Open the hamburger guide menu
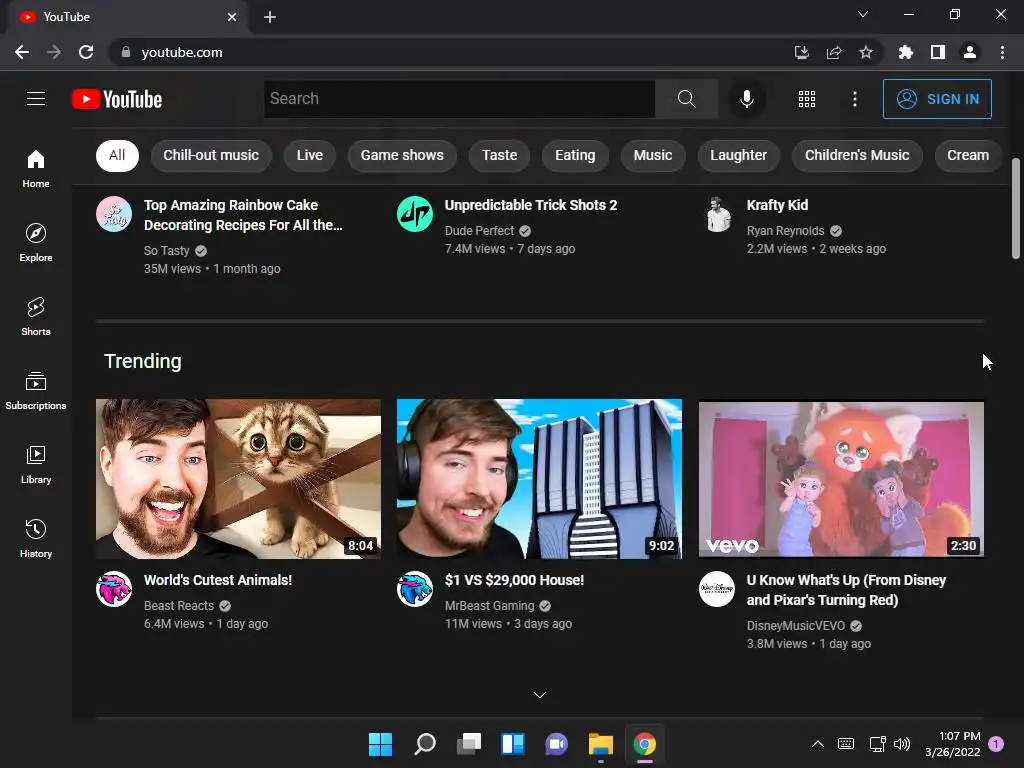The width and height of the screenshot is (1024, 768). [36, 99]
